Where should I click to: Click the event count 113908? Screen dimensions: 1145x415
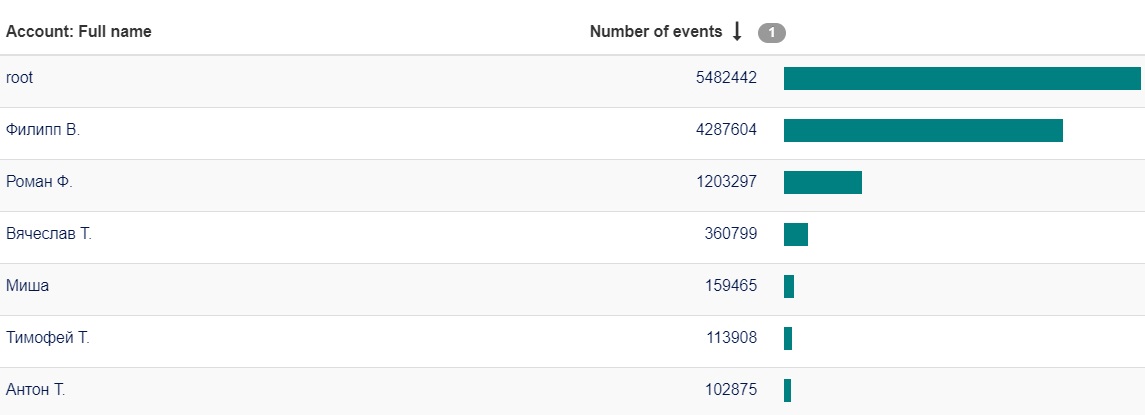click(732, 338)
